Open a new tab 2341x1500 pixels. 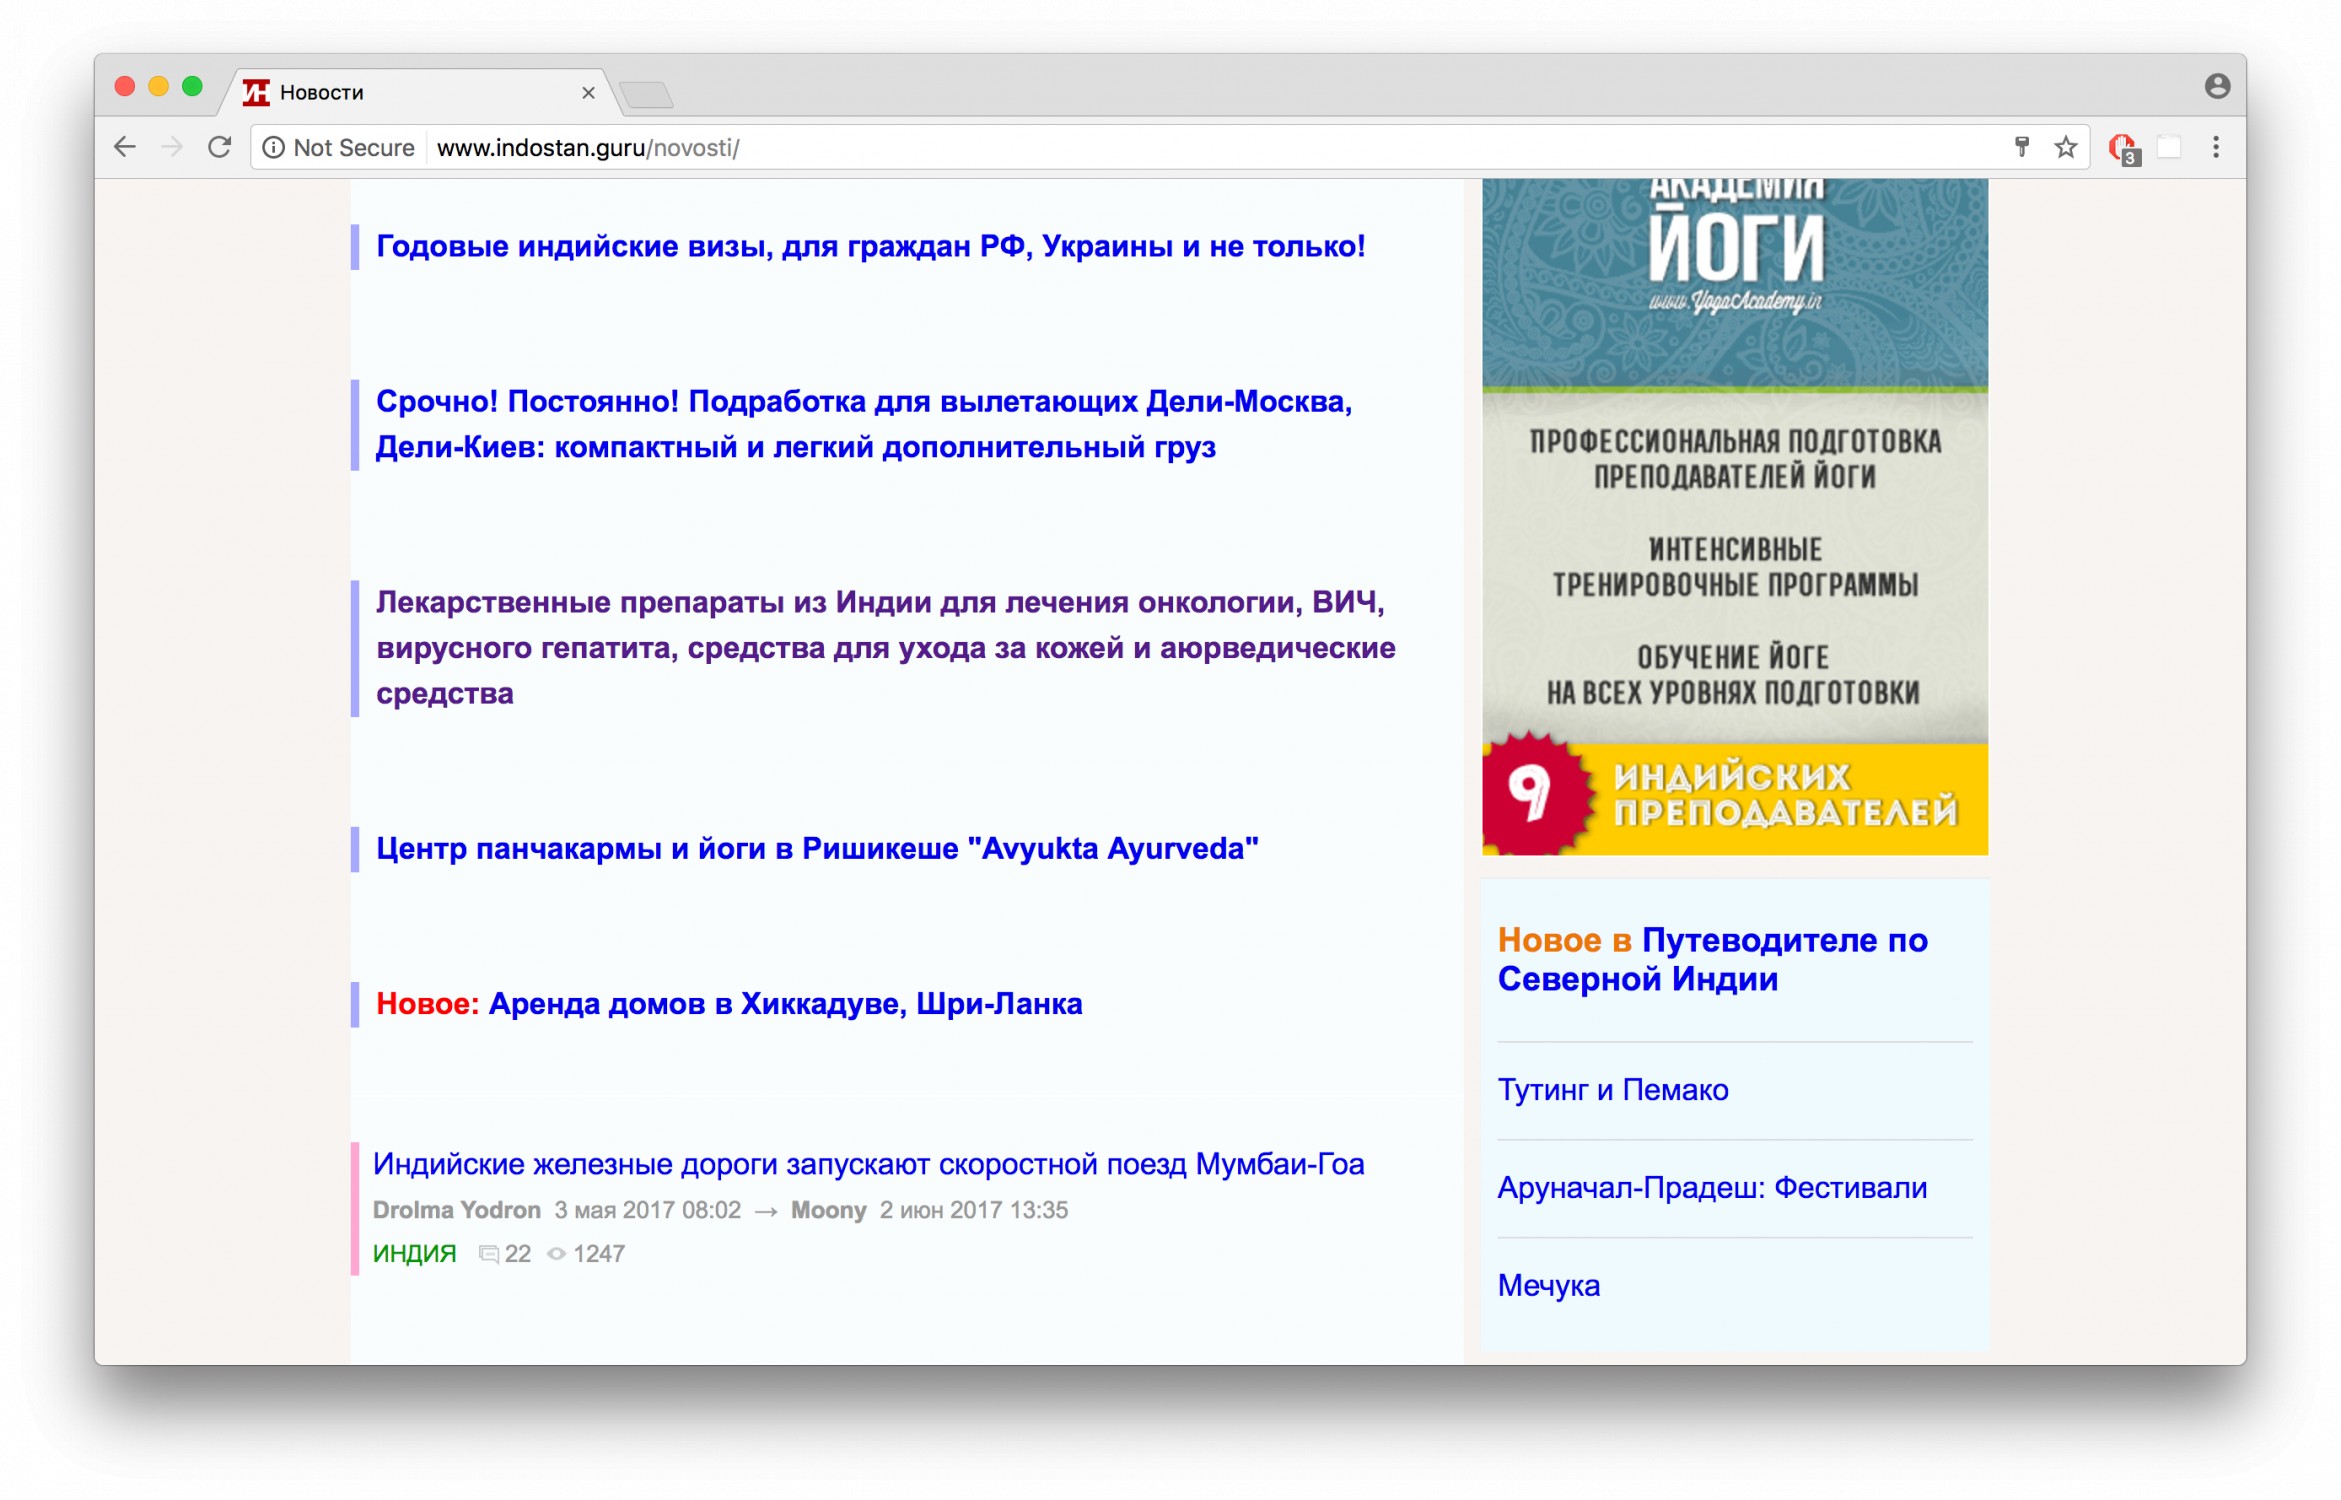(x=647, y=95)
